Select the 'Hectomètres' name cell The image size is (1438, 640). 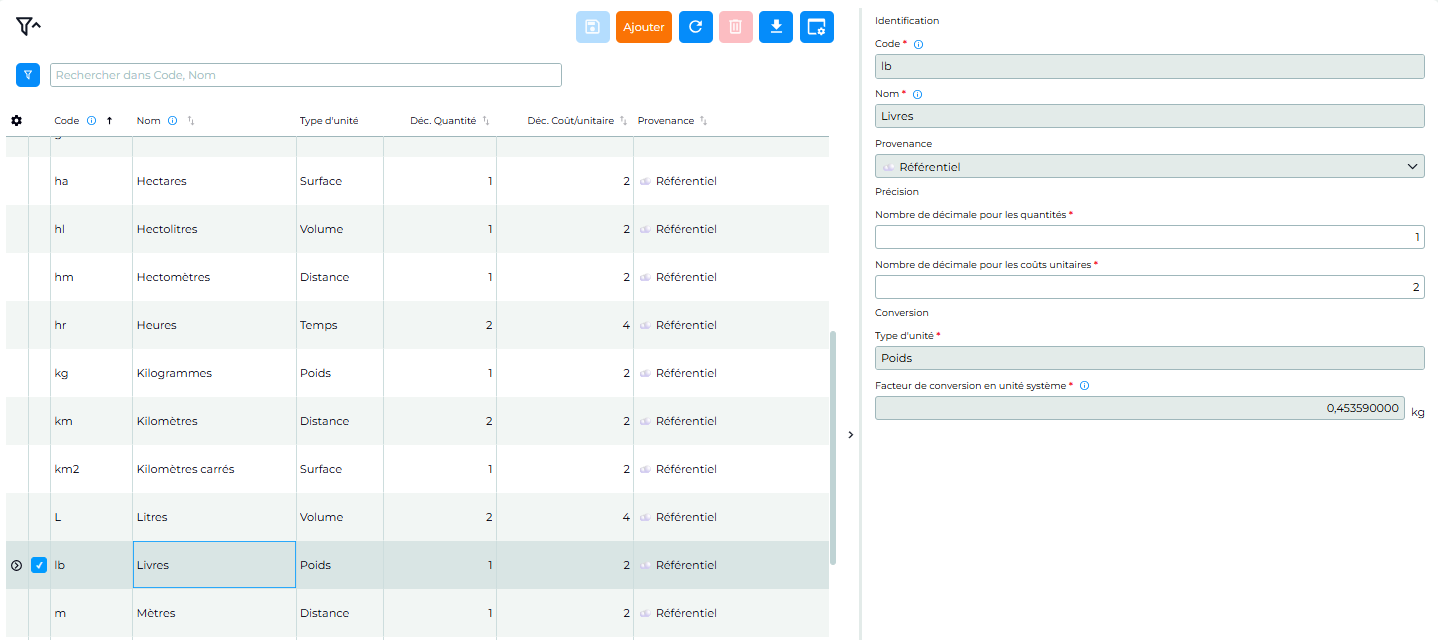pyautogui.click(x=215, y=277)
